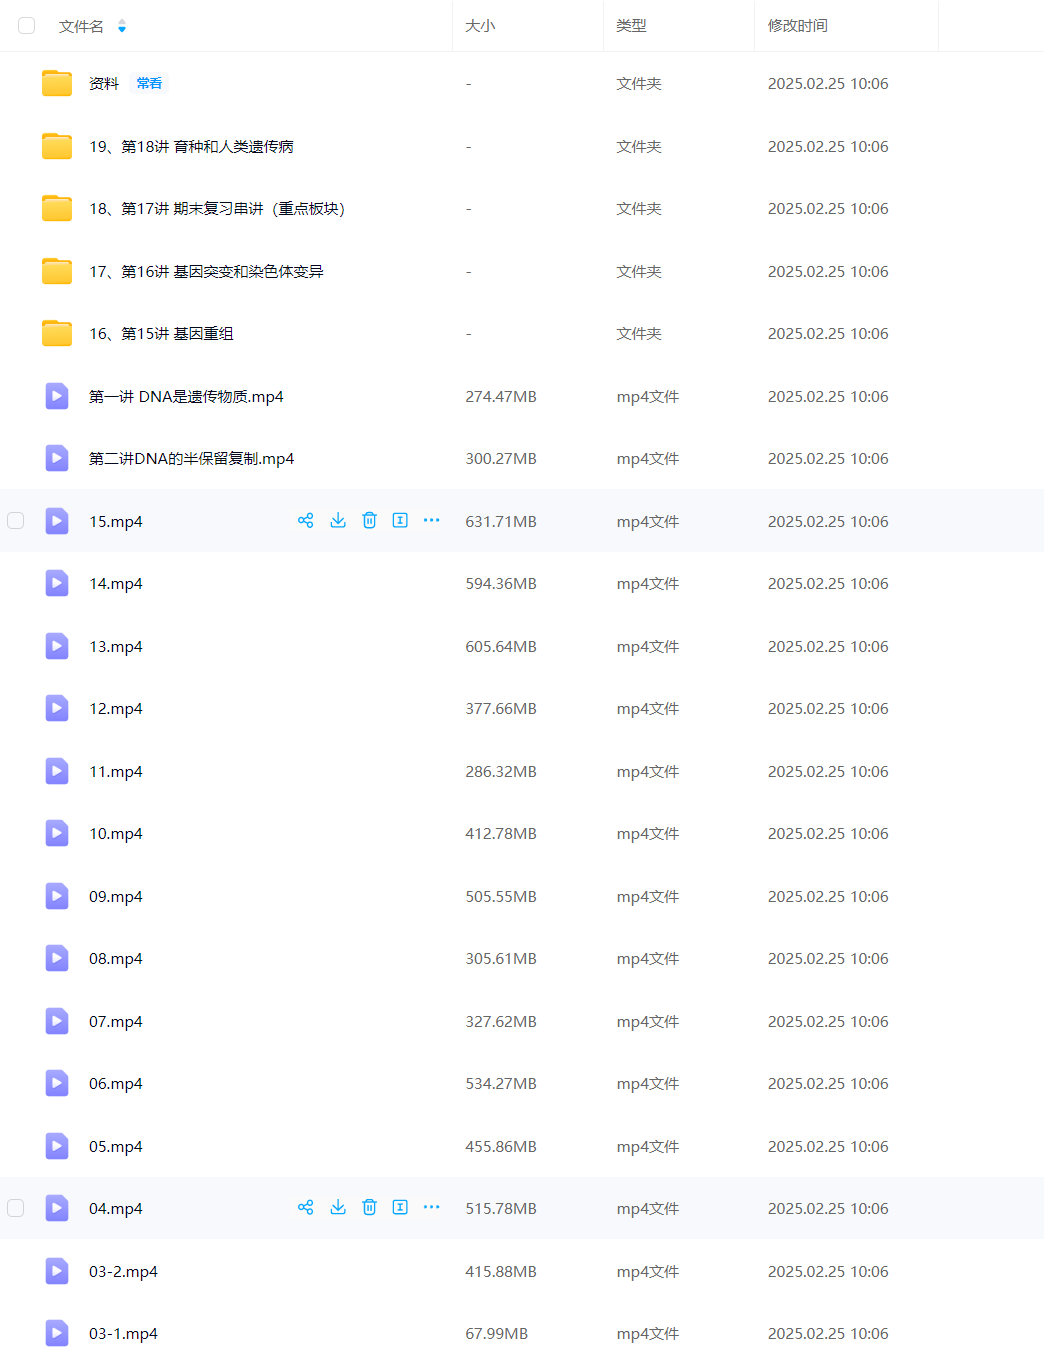Toggle the sort arrow beside 文件名
Viewport: 1044px width, 1349px height.
coord(122,26)
